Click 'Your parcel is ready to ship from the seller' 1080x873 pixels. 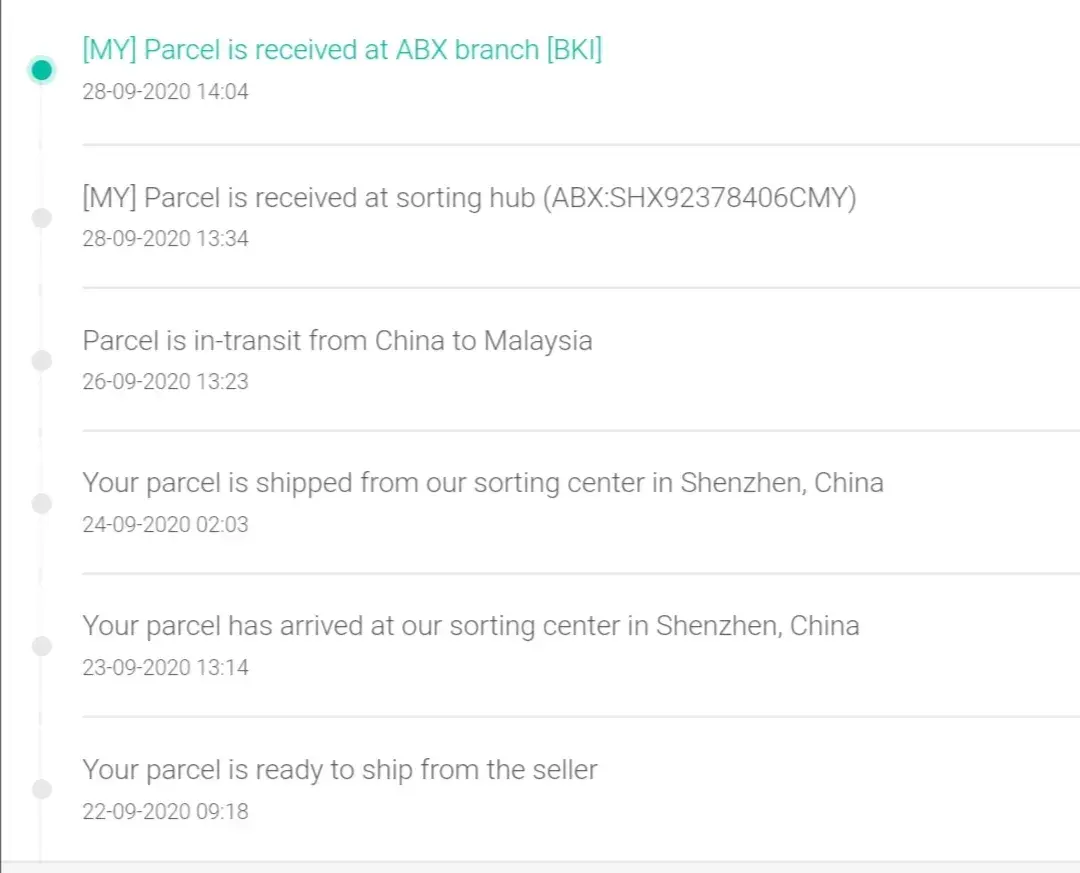(339, 770)
